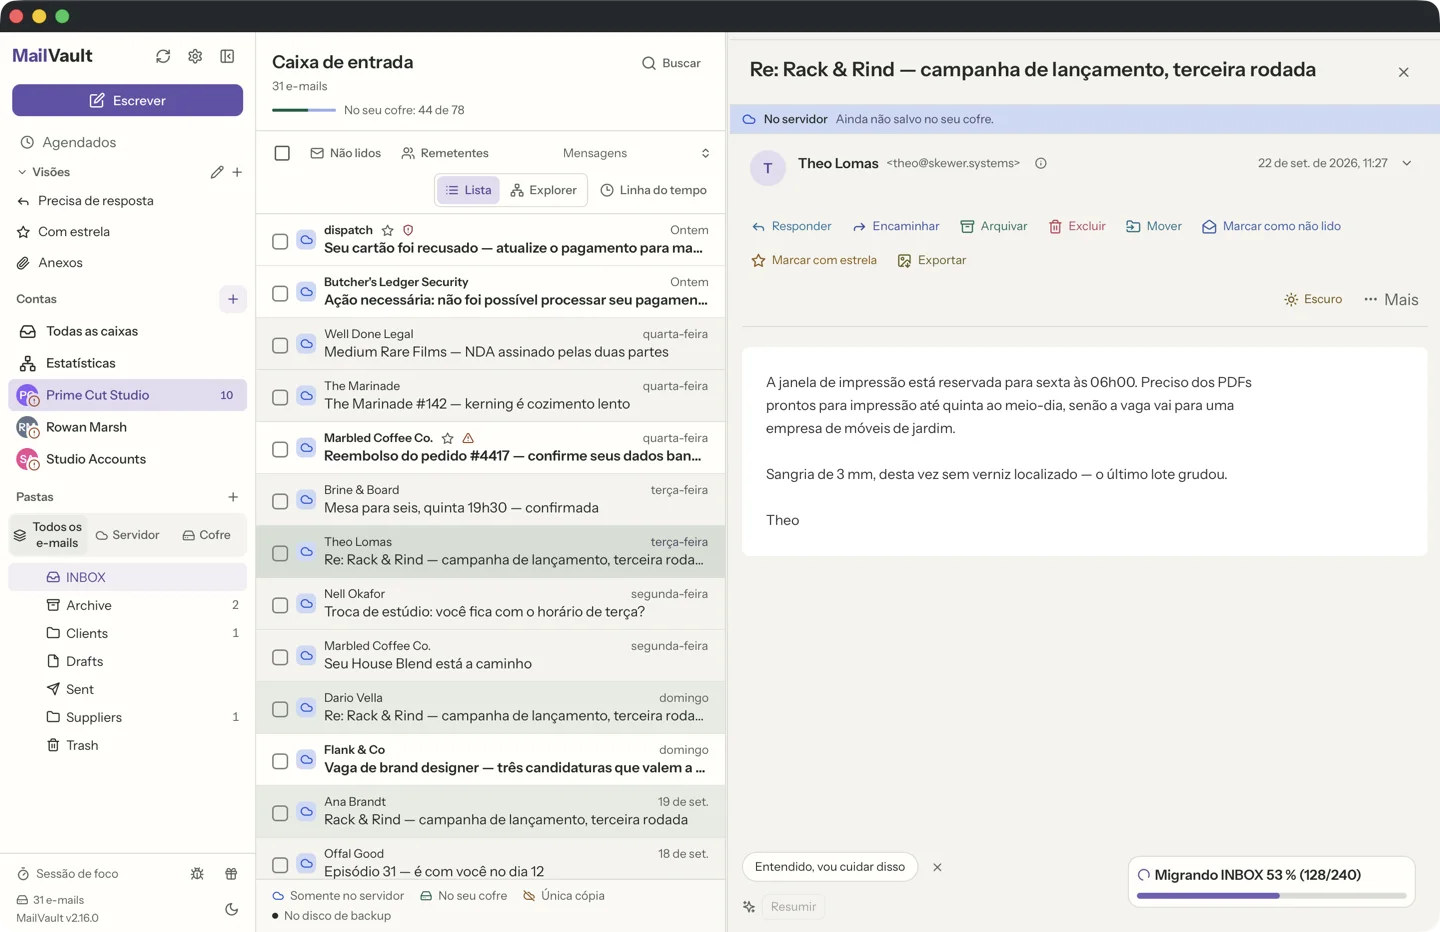This screenshot has height=932, width=1440.
Task: Tick checkbox for Butcher's Ledger Security email
Action: [280, 293]
